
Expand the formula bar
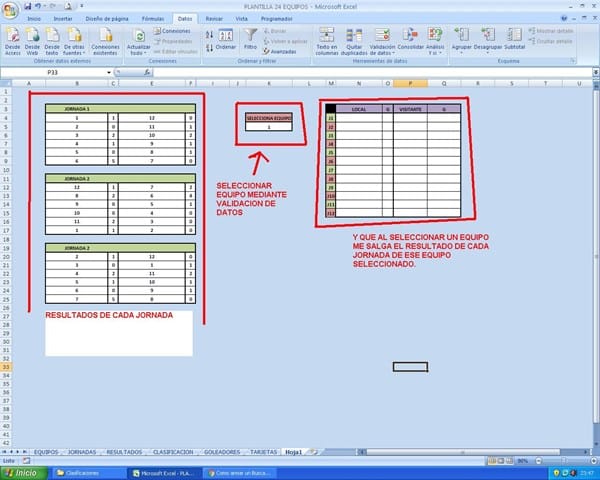pos(596,72)
